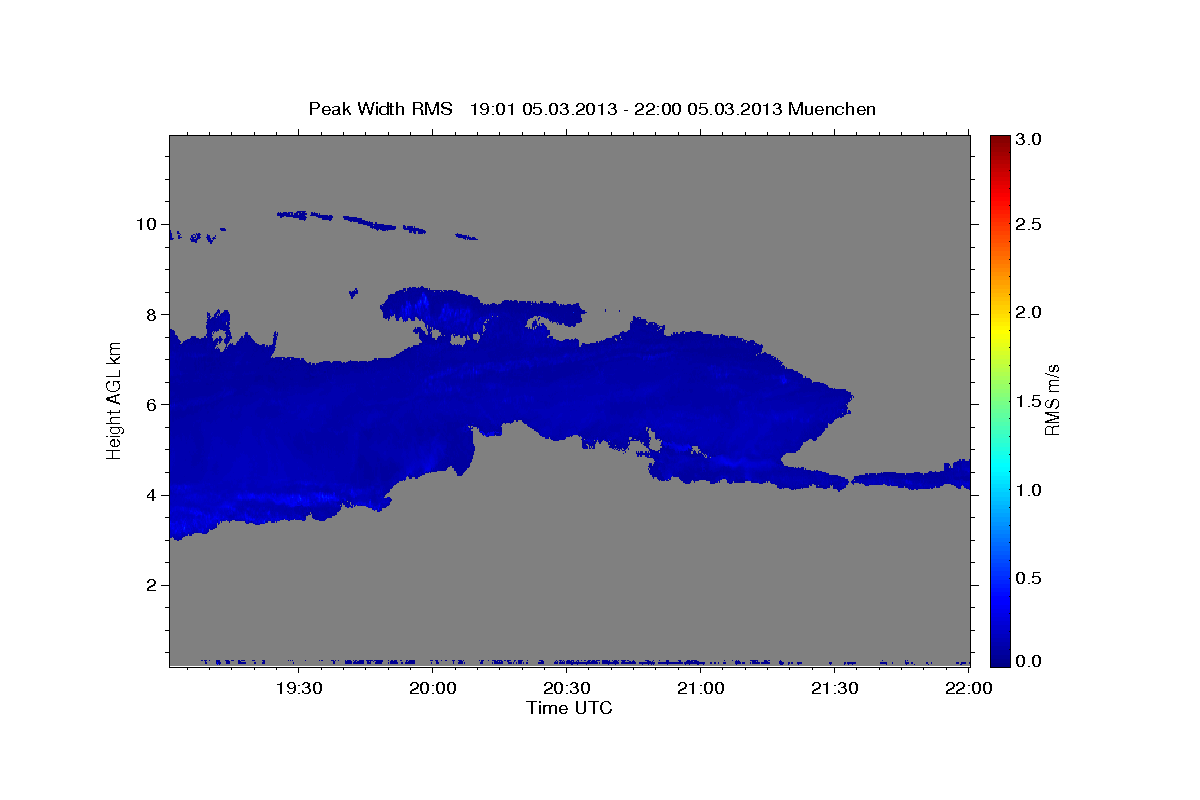The width and height of the screenshot is (1200, 800).
Task: Click the plot title "Peak Width RMS"
Action: 380,109
